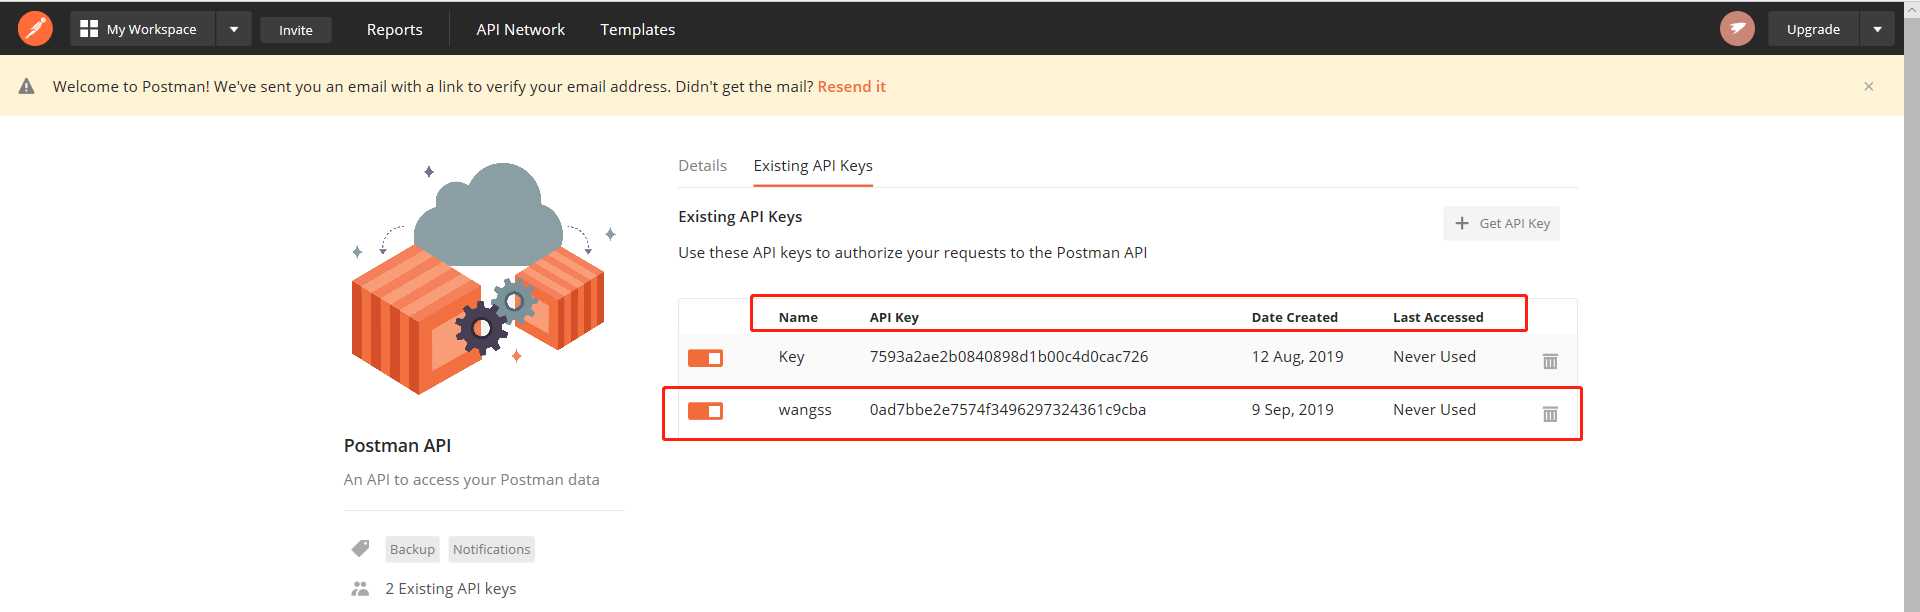Image resolution: width=1920 pixels, height=612 pixels.
Task: Click the 2 Existing API keys text
Action: pyautogui.click(x=451, y=589)
